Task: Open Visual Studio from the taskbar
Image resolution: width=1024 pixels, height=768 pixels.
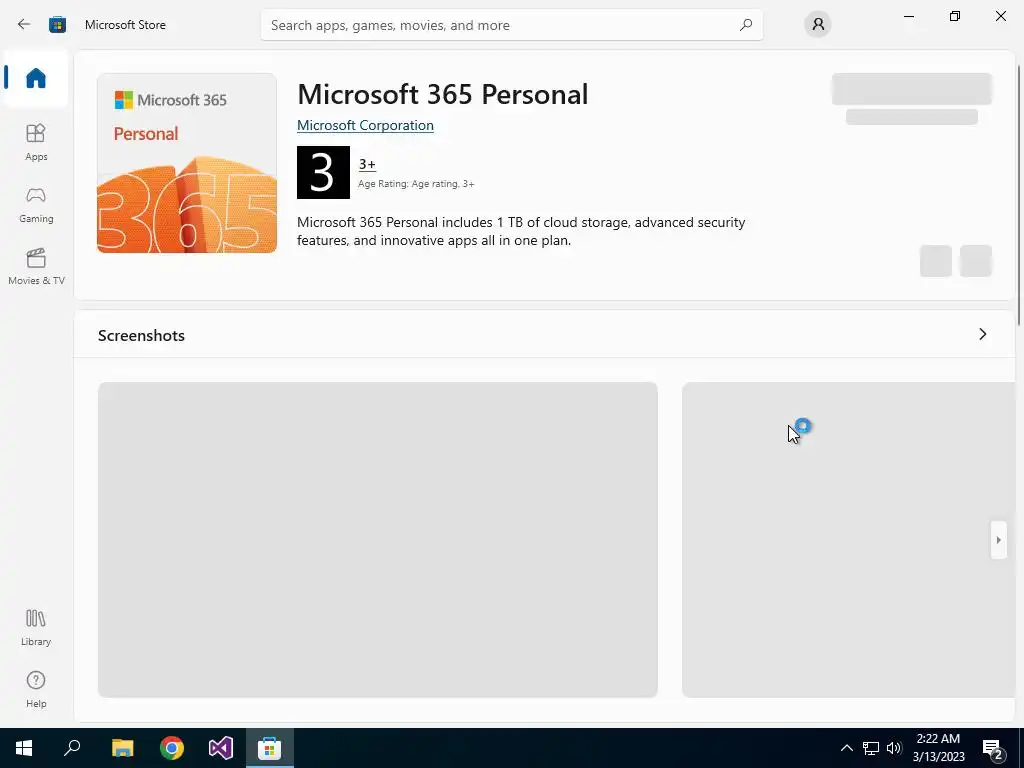Action: click(x=221, y=748)
